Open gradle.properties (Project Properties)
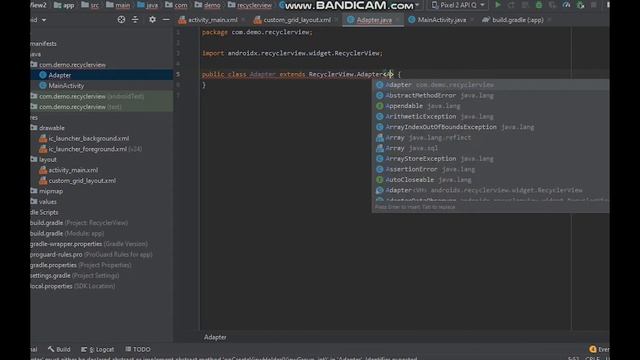The height and width of the screenshot is (360, 640). (81, 265)
